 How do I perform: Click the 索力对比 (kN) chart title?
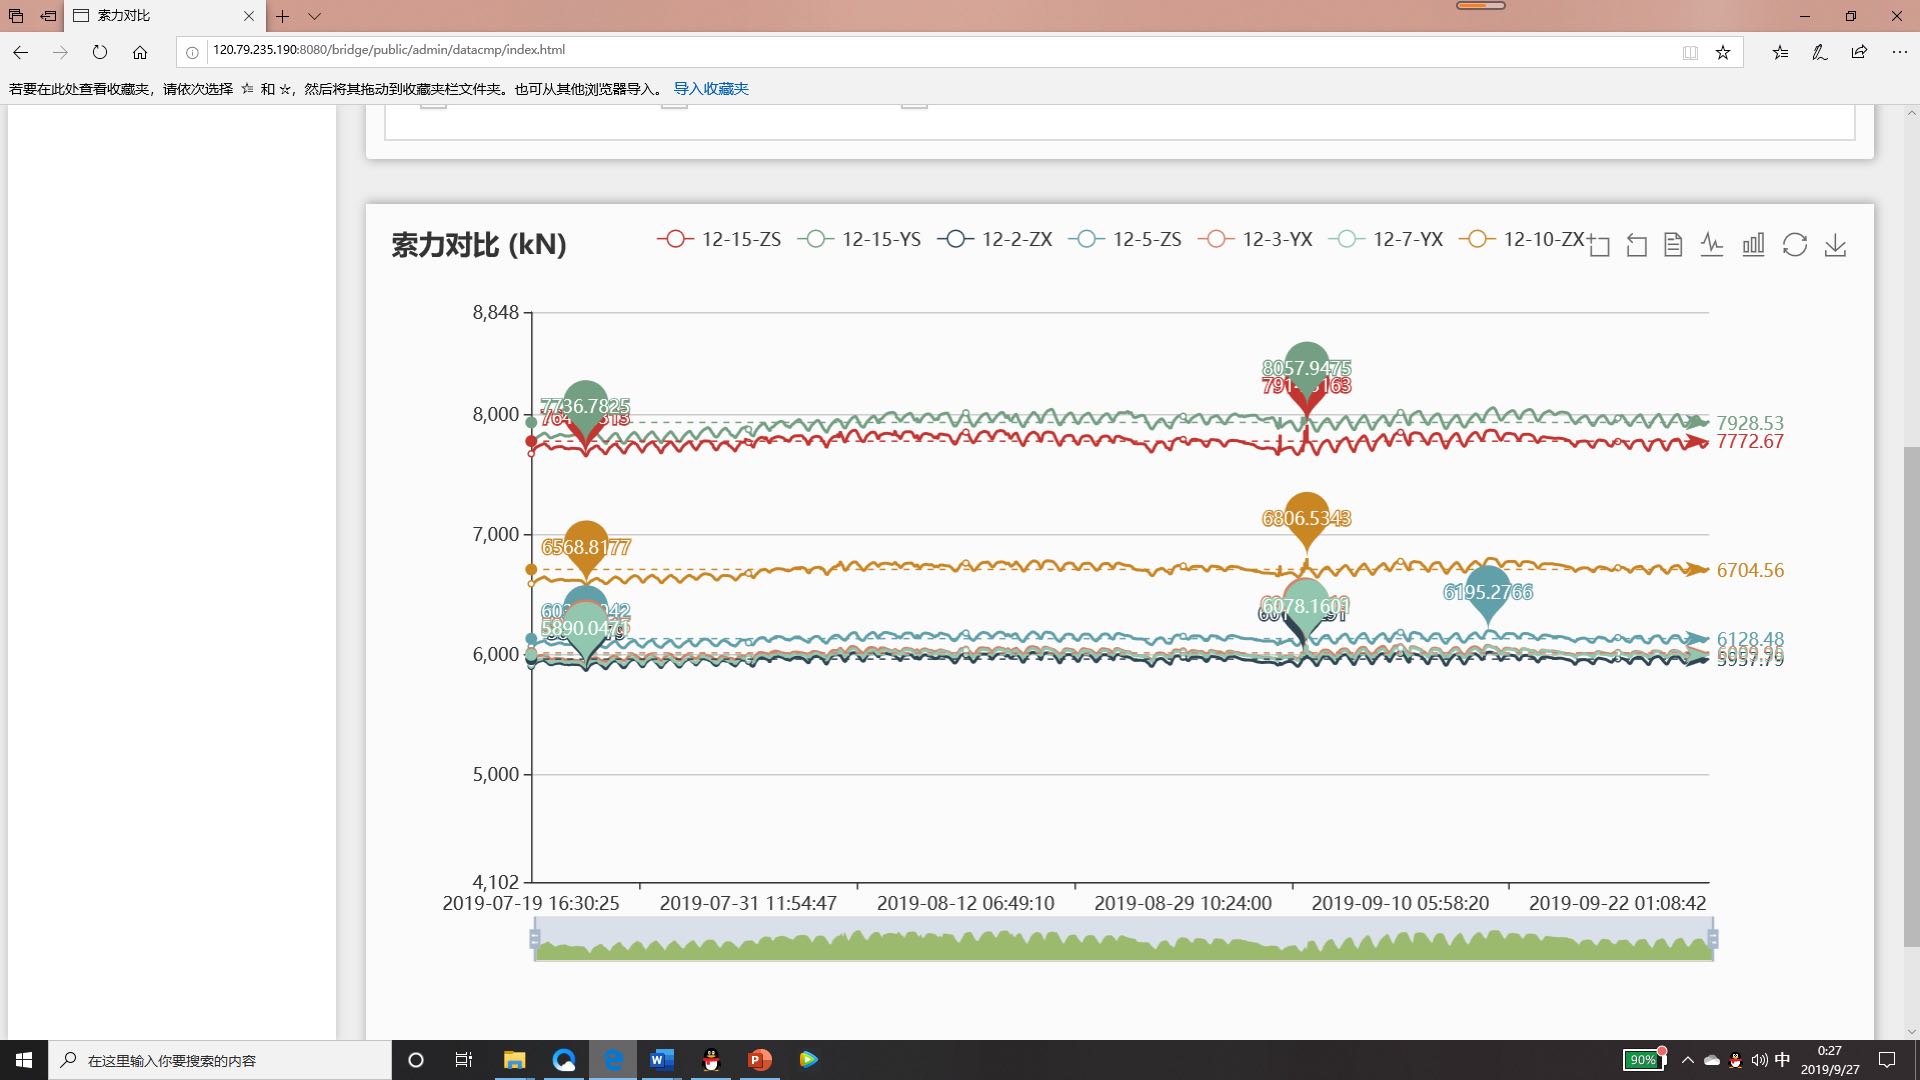tap(479, 245)
